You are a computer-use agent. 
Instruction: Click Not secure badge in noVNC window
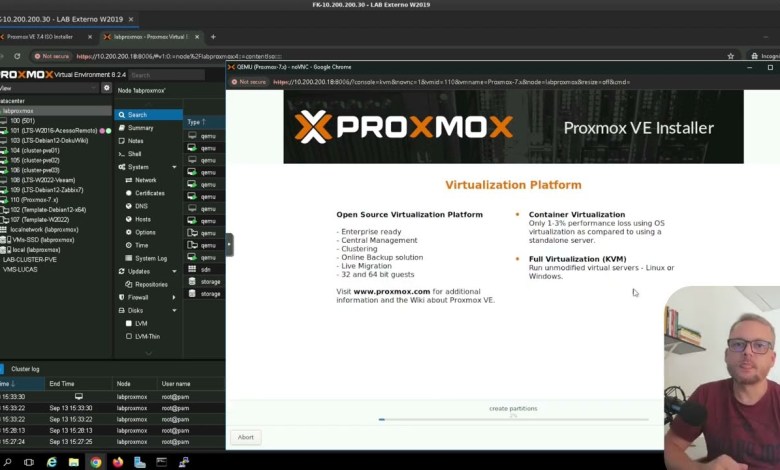click(x=249, y=82)
